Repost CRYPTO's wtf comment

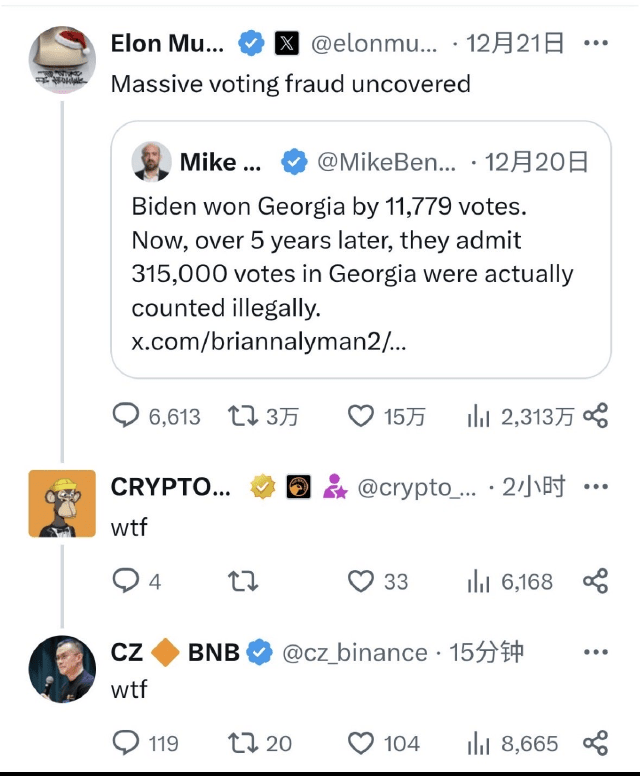(241, 581)
